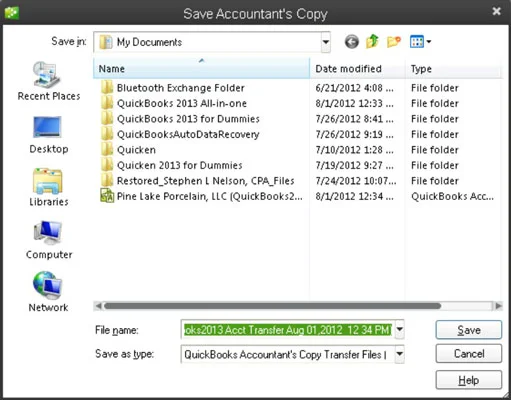Sort by the Type column header
The image size is (511, 400).
(x=453, y=69)
